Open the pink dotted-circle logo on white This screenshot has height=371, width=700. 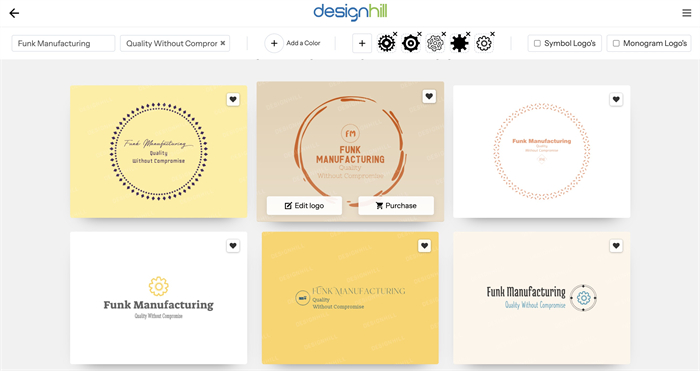coord(542,151)
